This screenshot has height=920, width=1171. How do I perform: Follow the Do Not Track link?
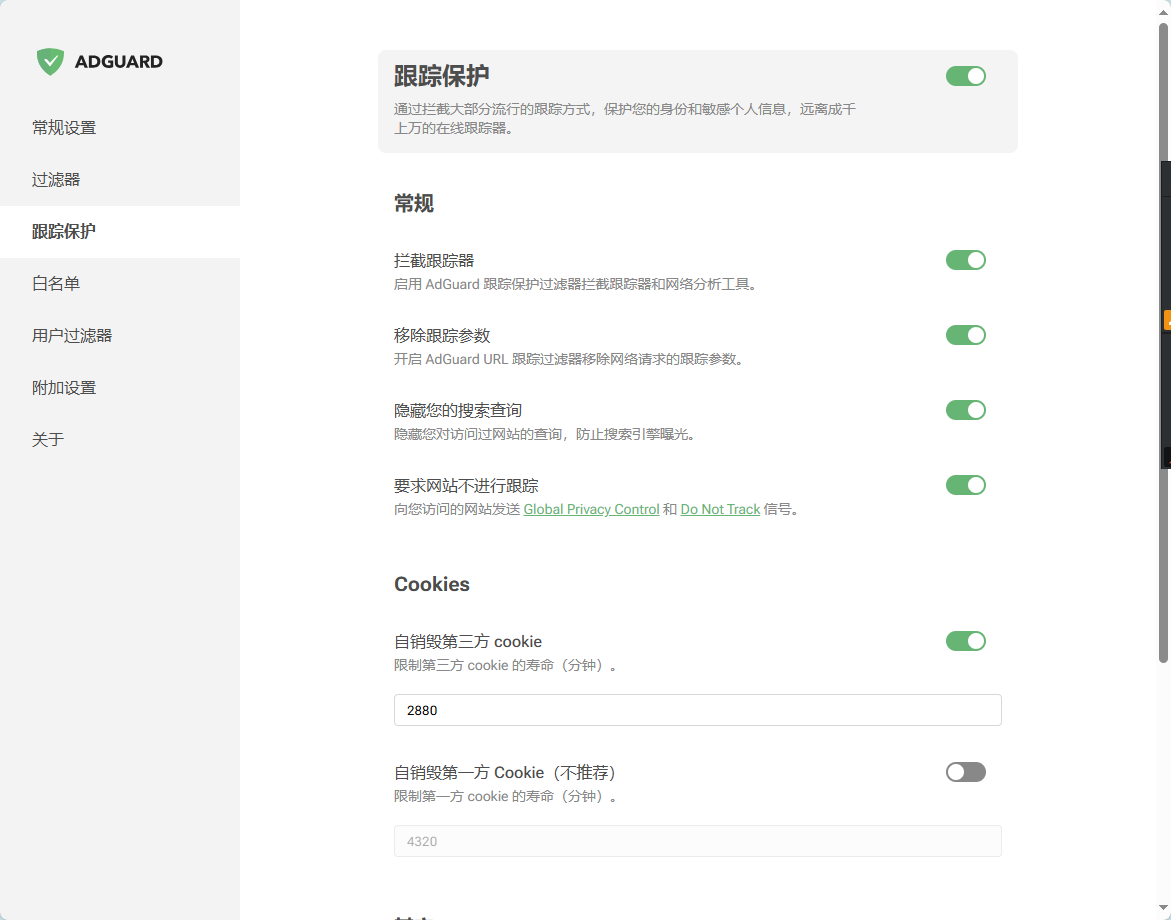pyautogui.click(x=720, y=509)
